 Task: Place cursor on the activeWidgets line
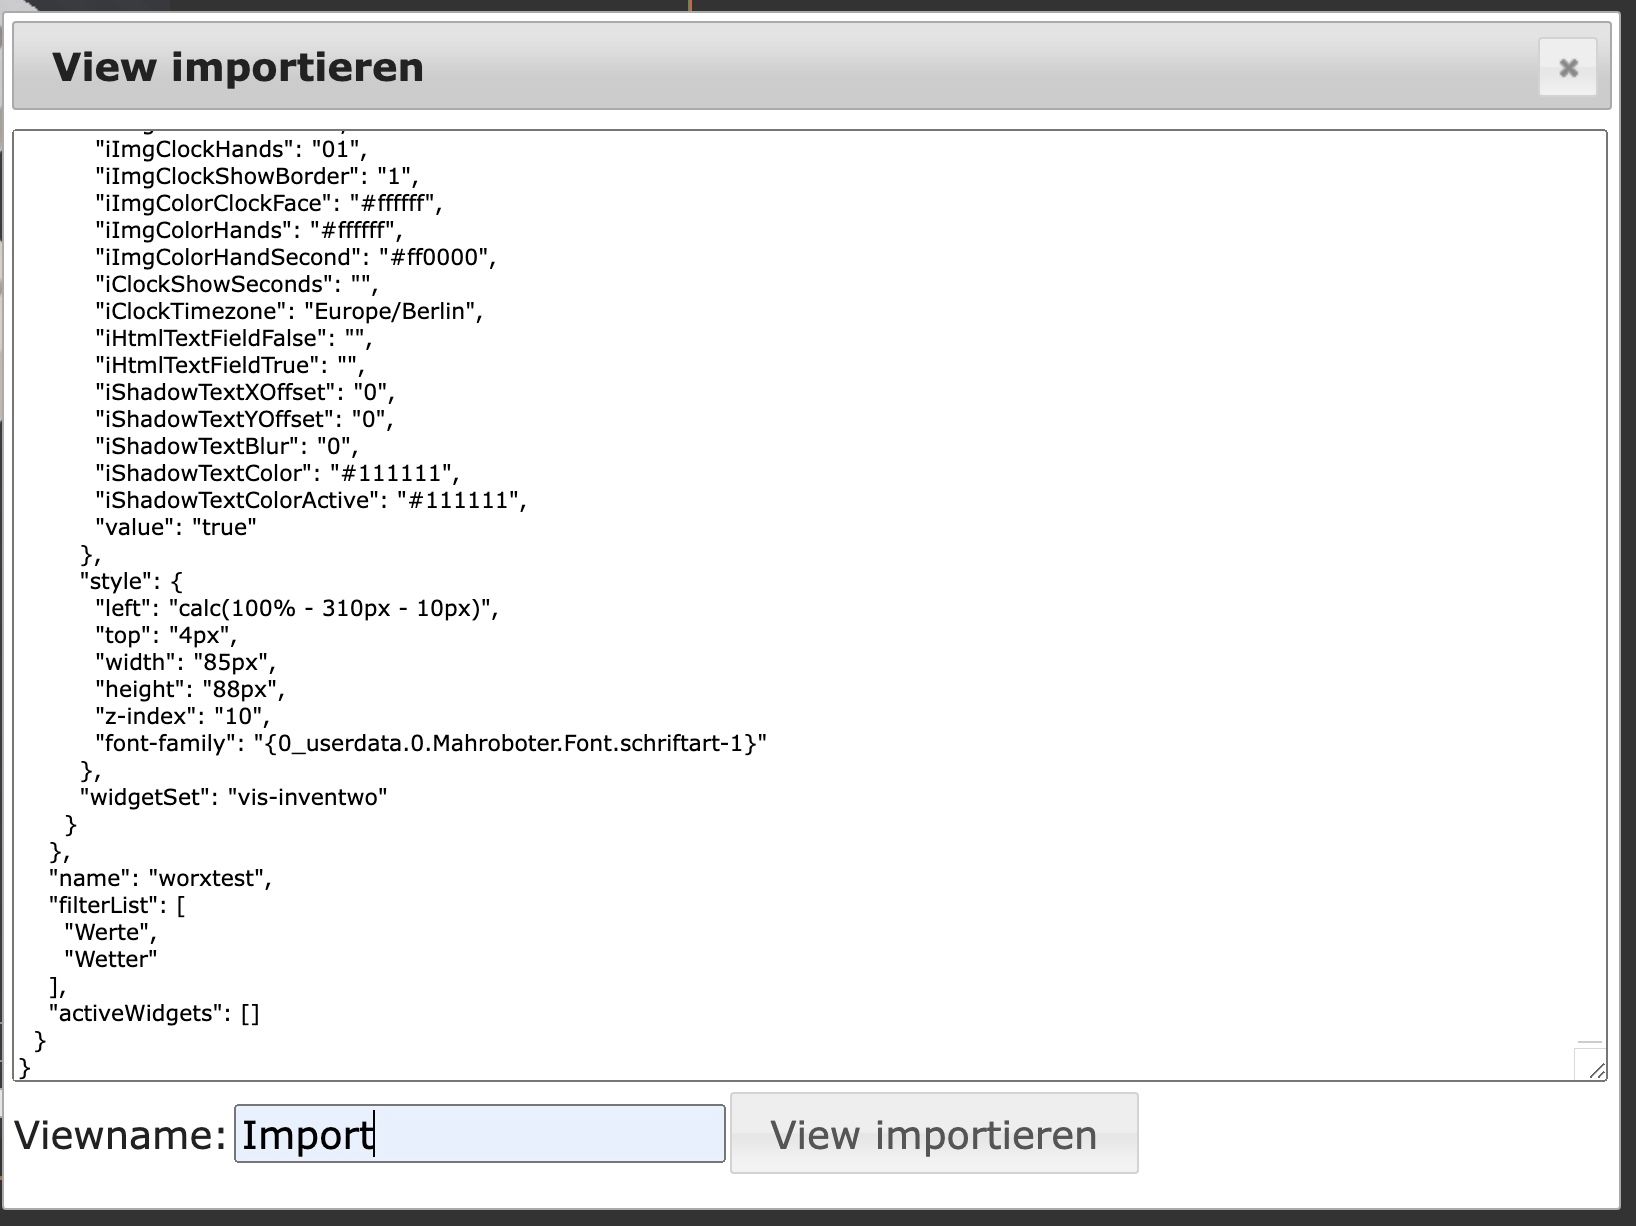[x=154, y=1014]
